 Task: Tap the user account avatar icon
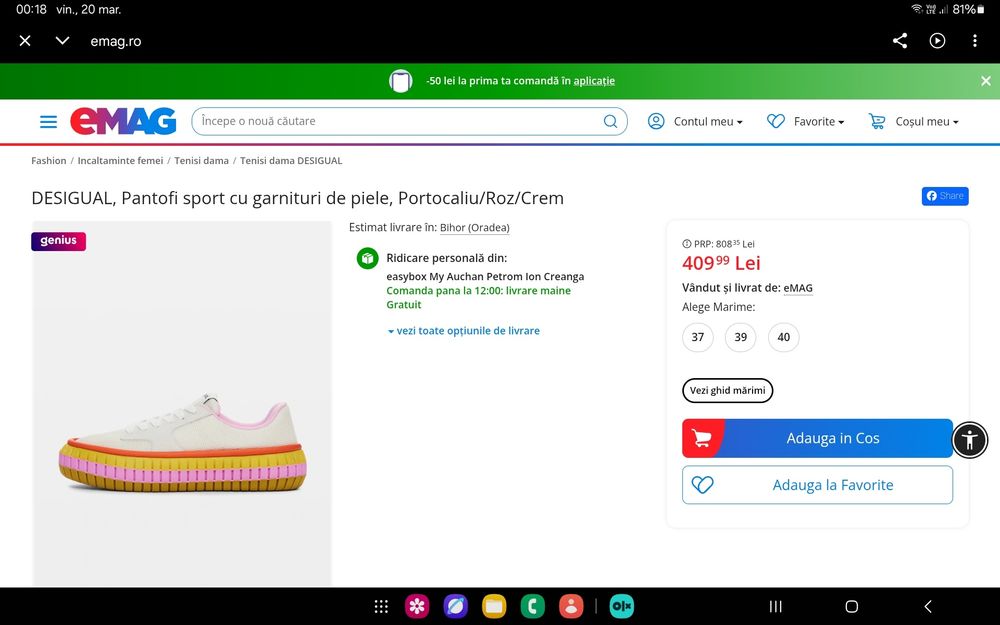(656, 121)
